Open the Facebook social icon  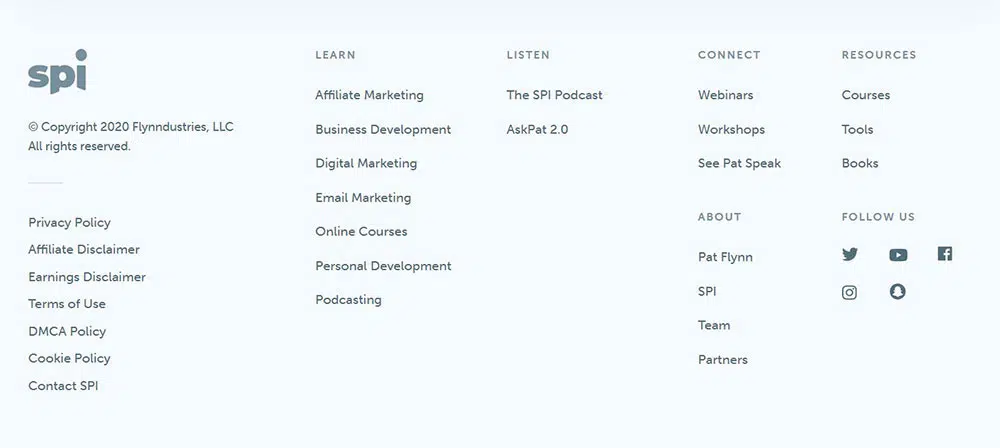click(x=945, y=254)
